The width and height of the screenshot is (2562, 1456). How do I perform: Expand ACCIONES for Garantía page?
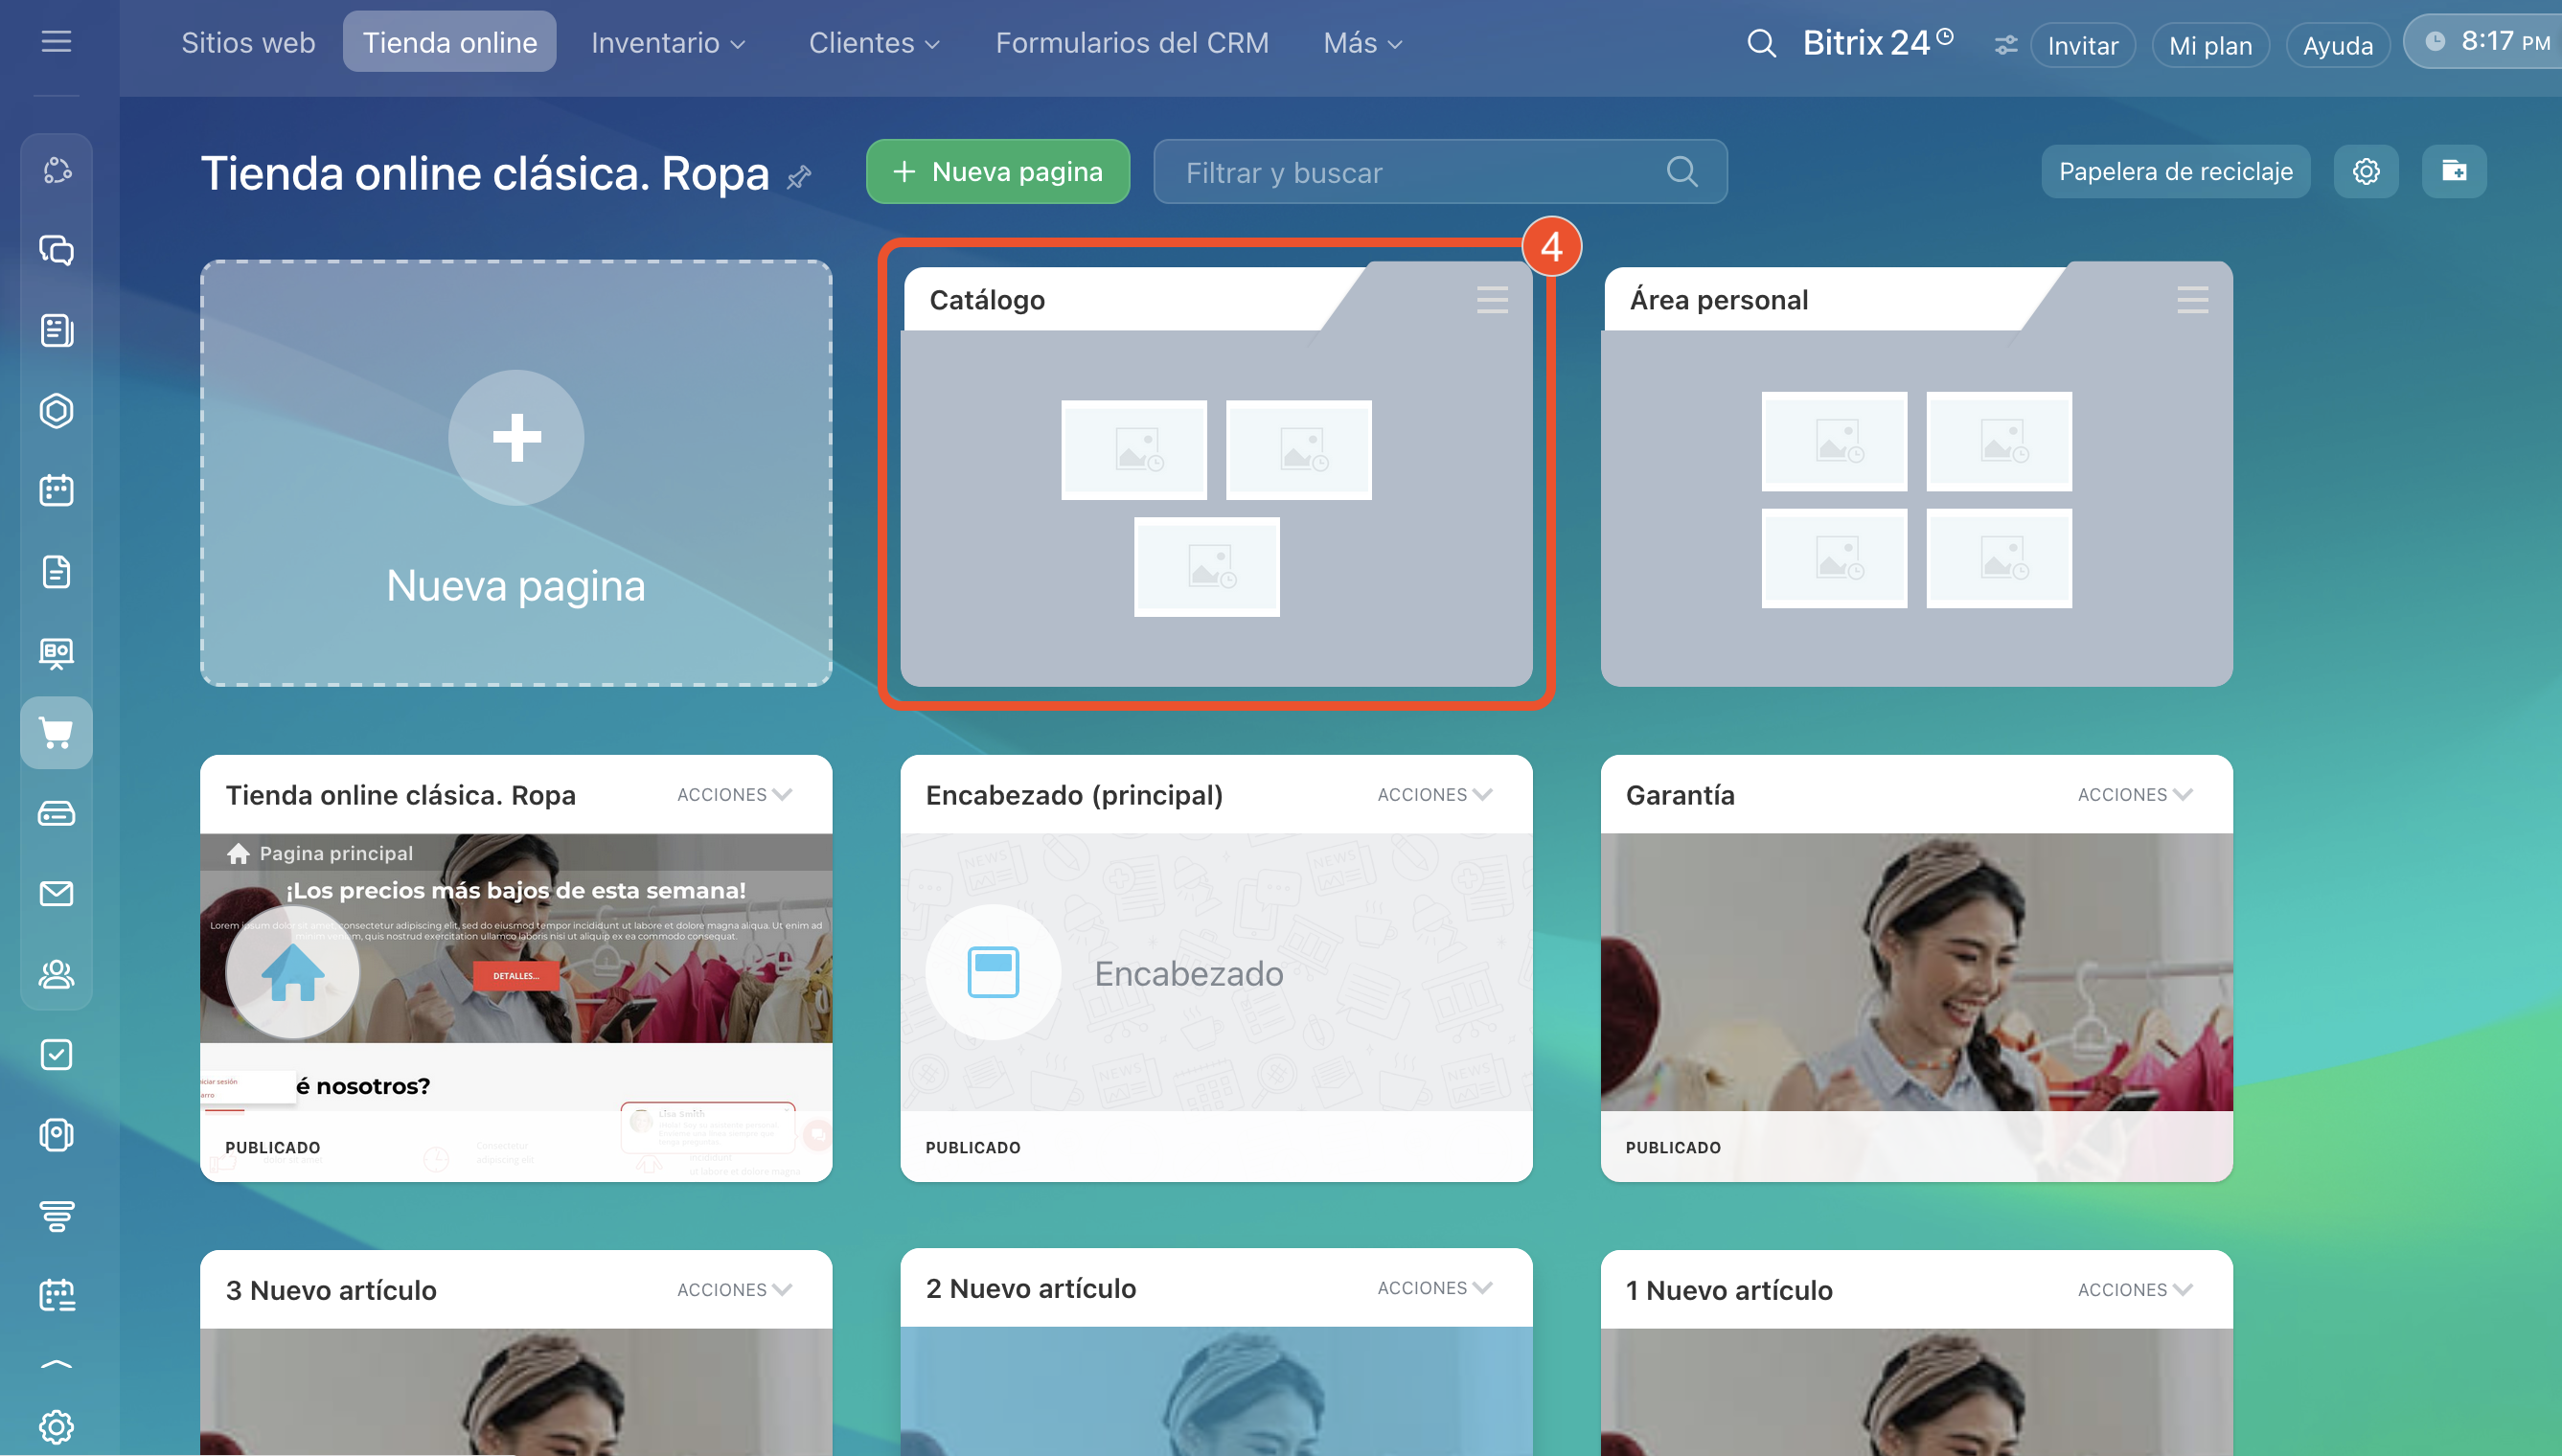2134,794
